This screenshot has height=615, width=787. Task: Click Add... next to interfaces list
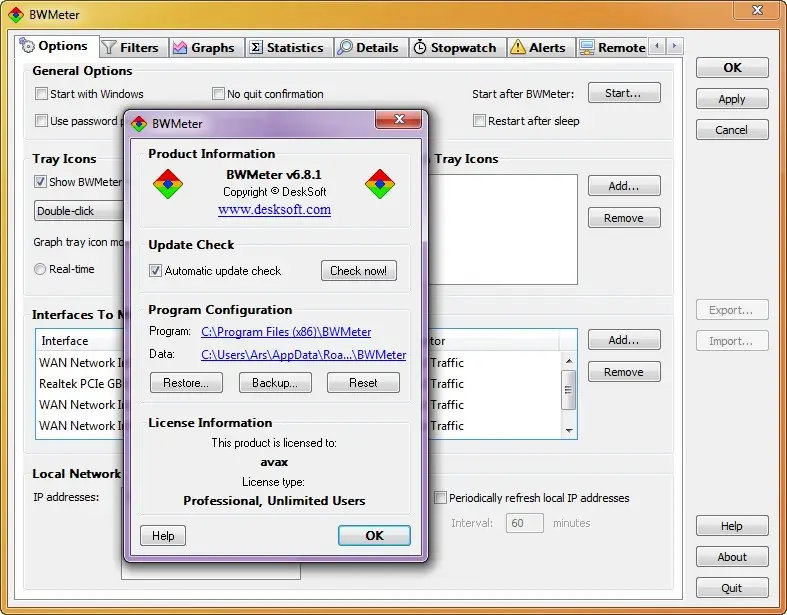[624, 340]
